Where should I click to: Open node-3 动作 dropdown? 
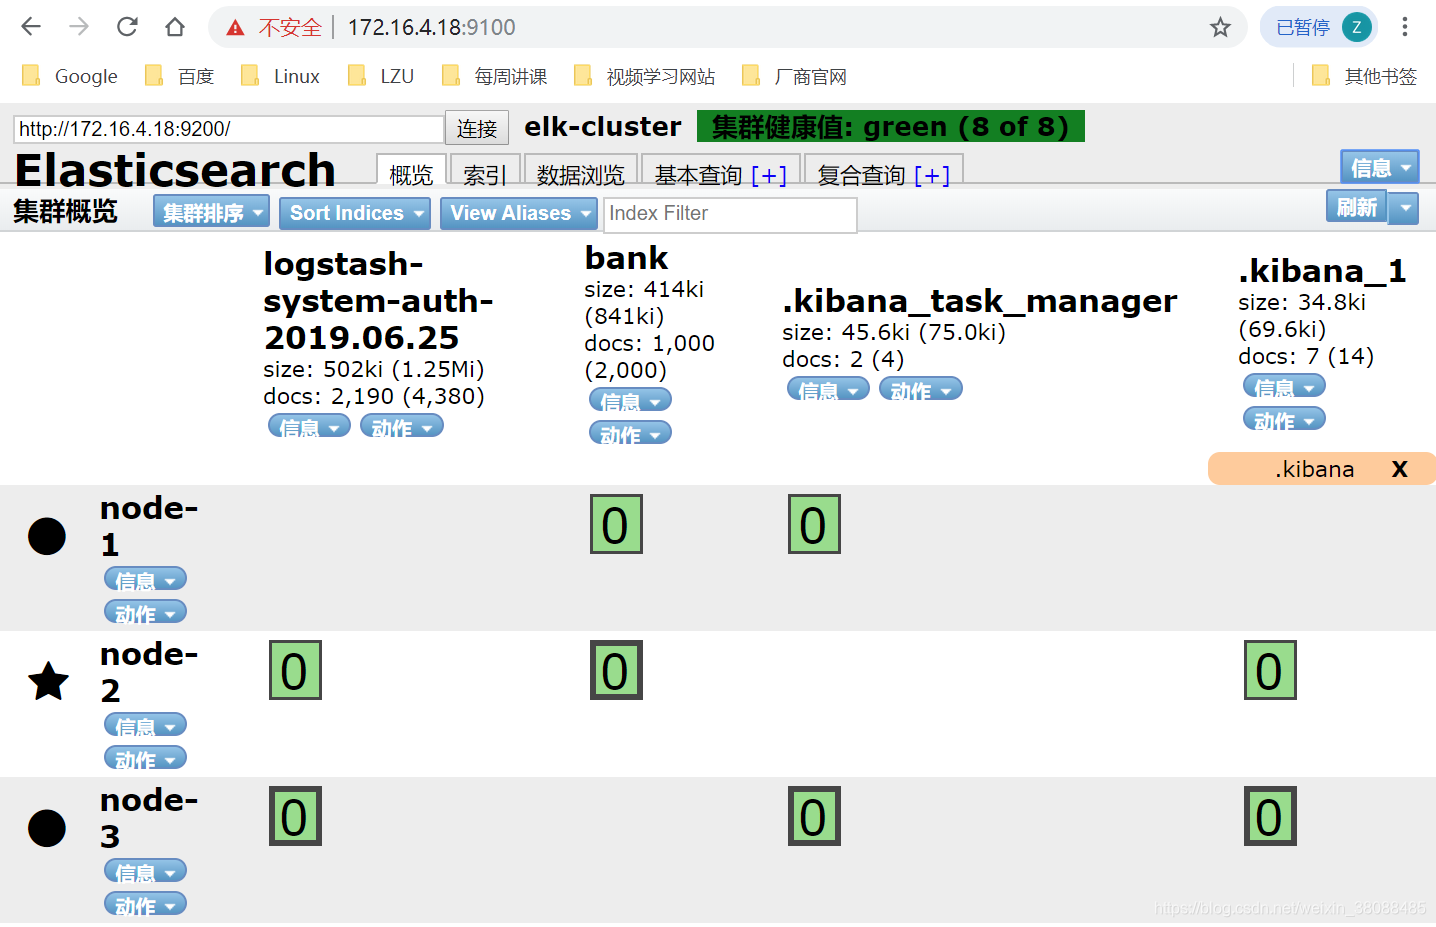click(145, 905)
